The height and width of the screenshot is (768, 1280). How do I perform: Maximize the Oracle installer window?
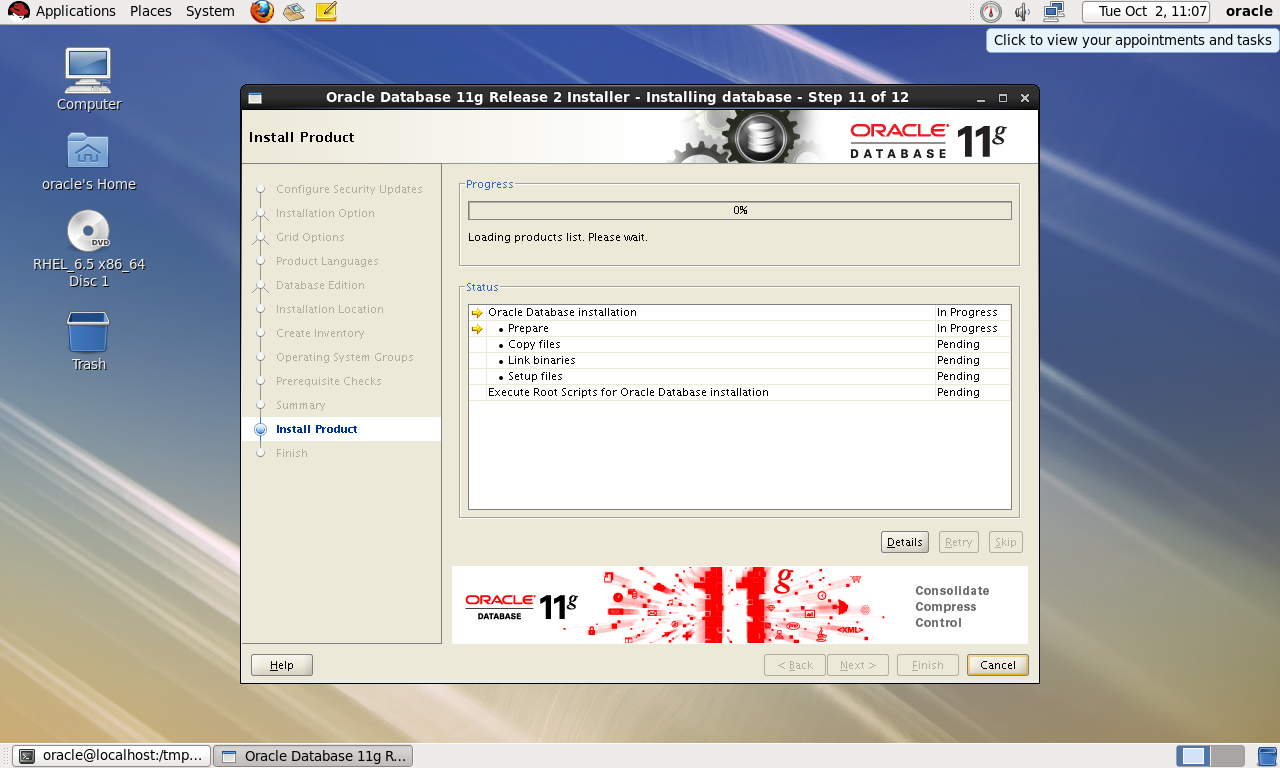(1003, 98)
